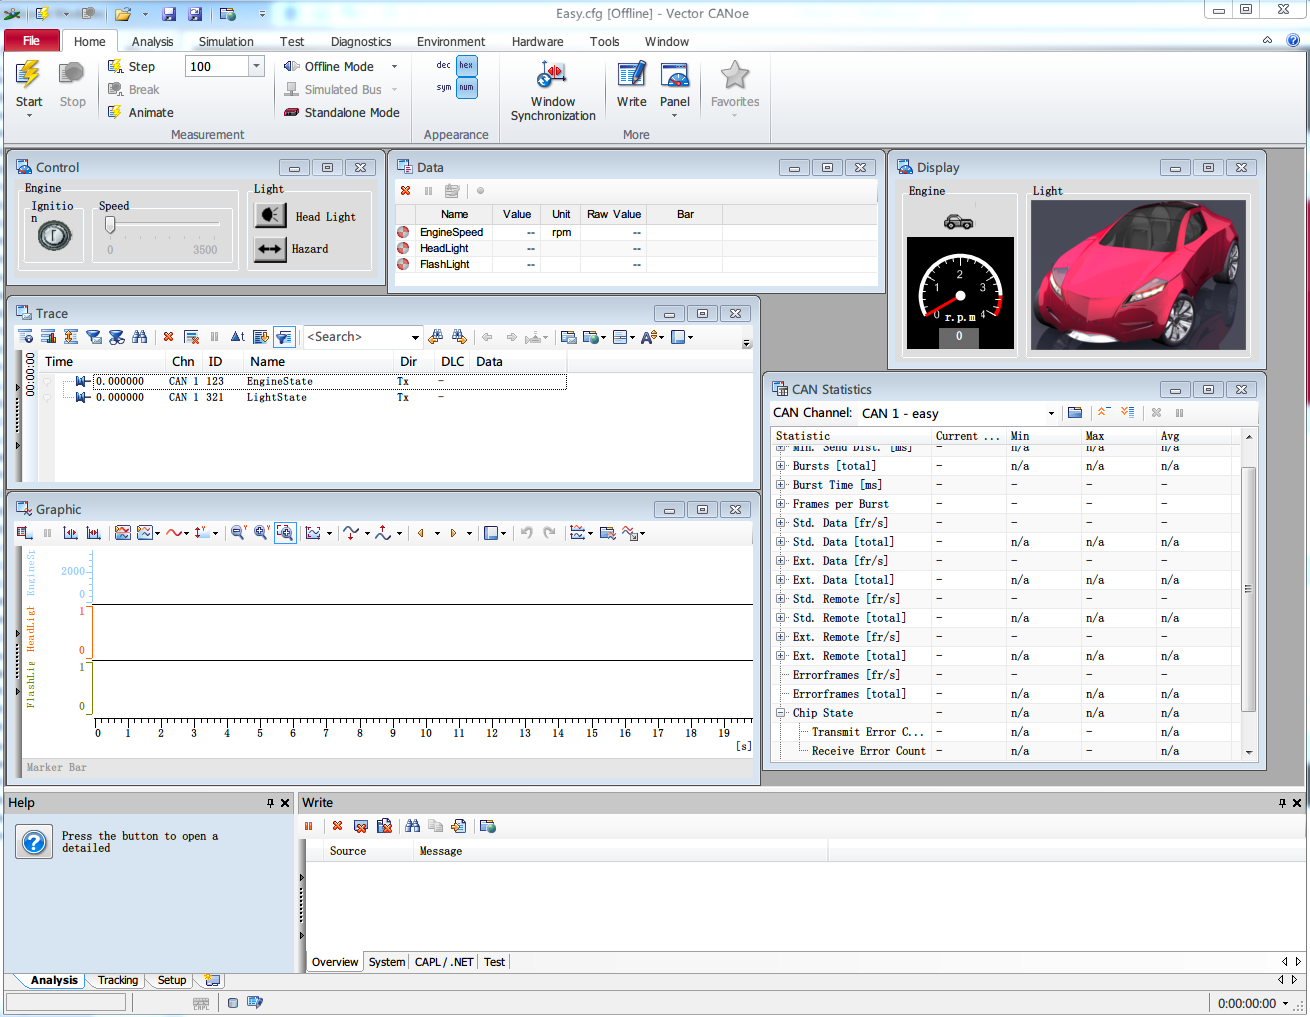Click the engine Speed slider handle
This screenshot has width=1310, height=1017.
point(110,224)
